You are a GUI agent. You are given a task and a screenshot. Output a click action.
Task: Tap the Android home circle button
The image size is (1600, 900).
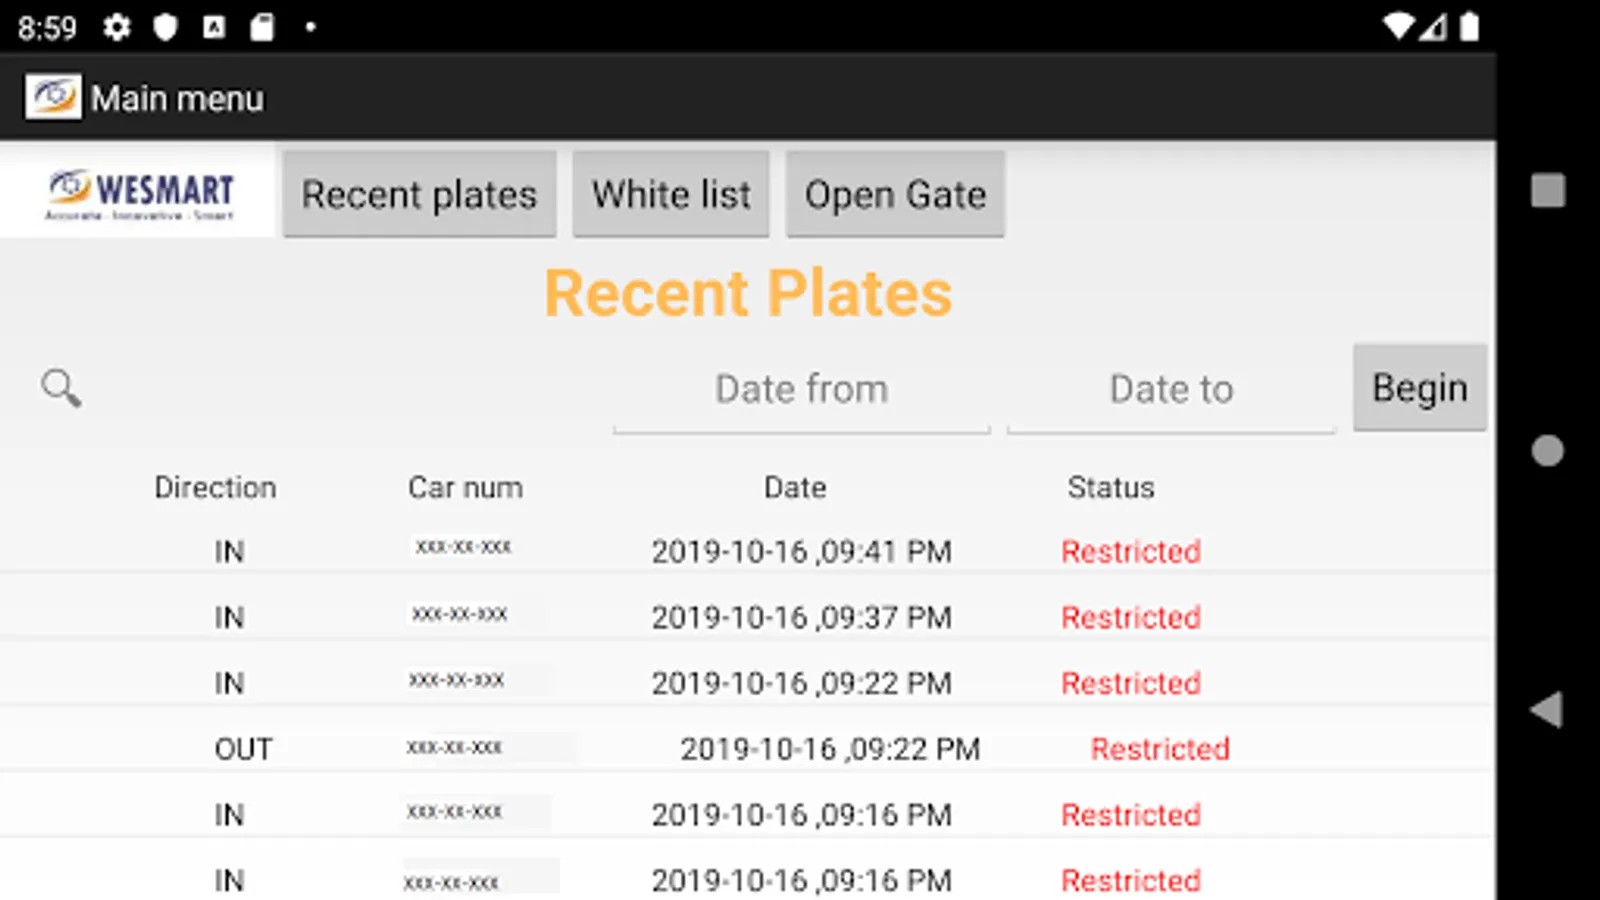coord(1548,451)
